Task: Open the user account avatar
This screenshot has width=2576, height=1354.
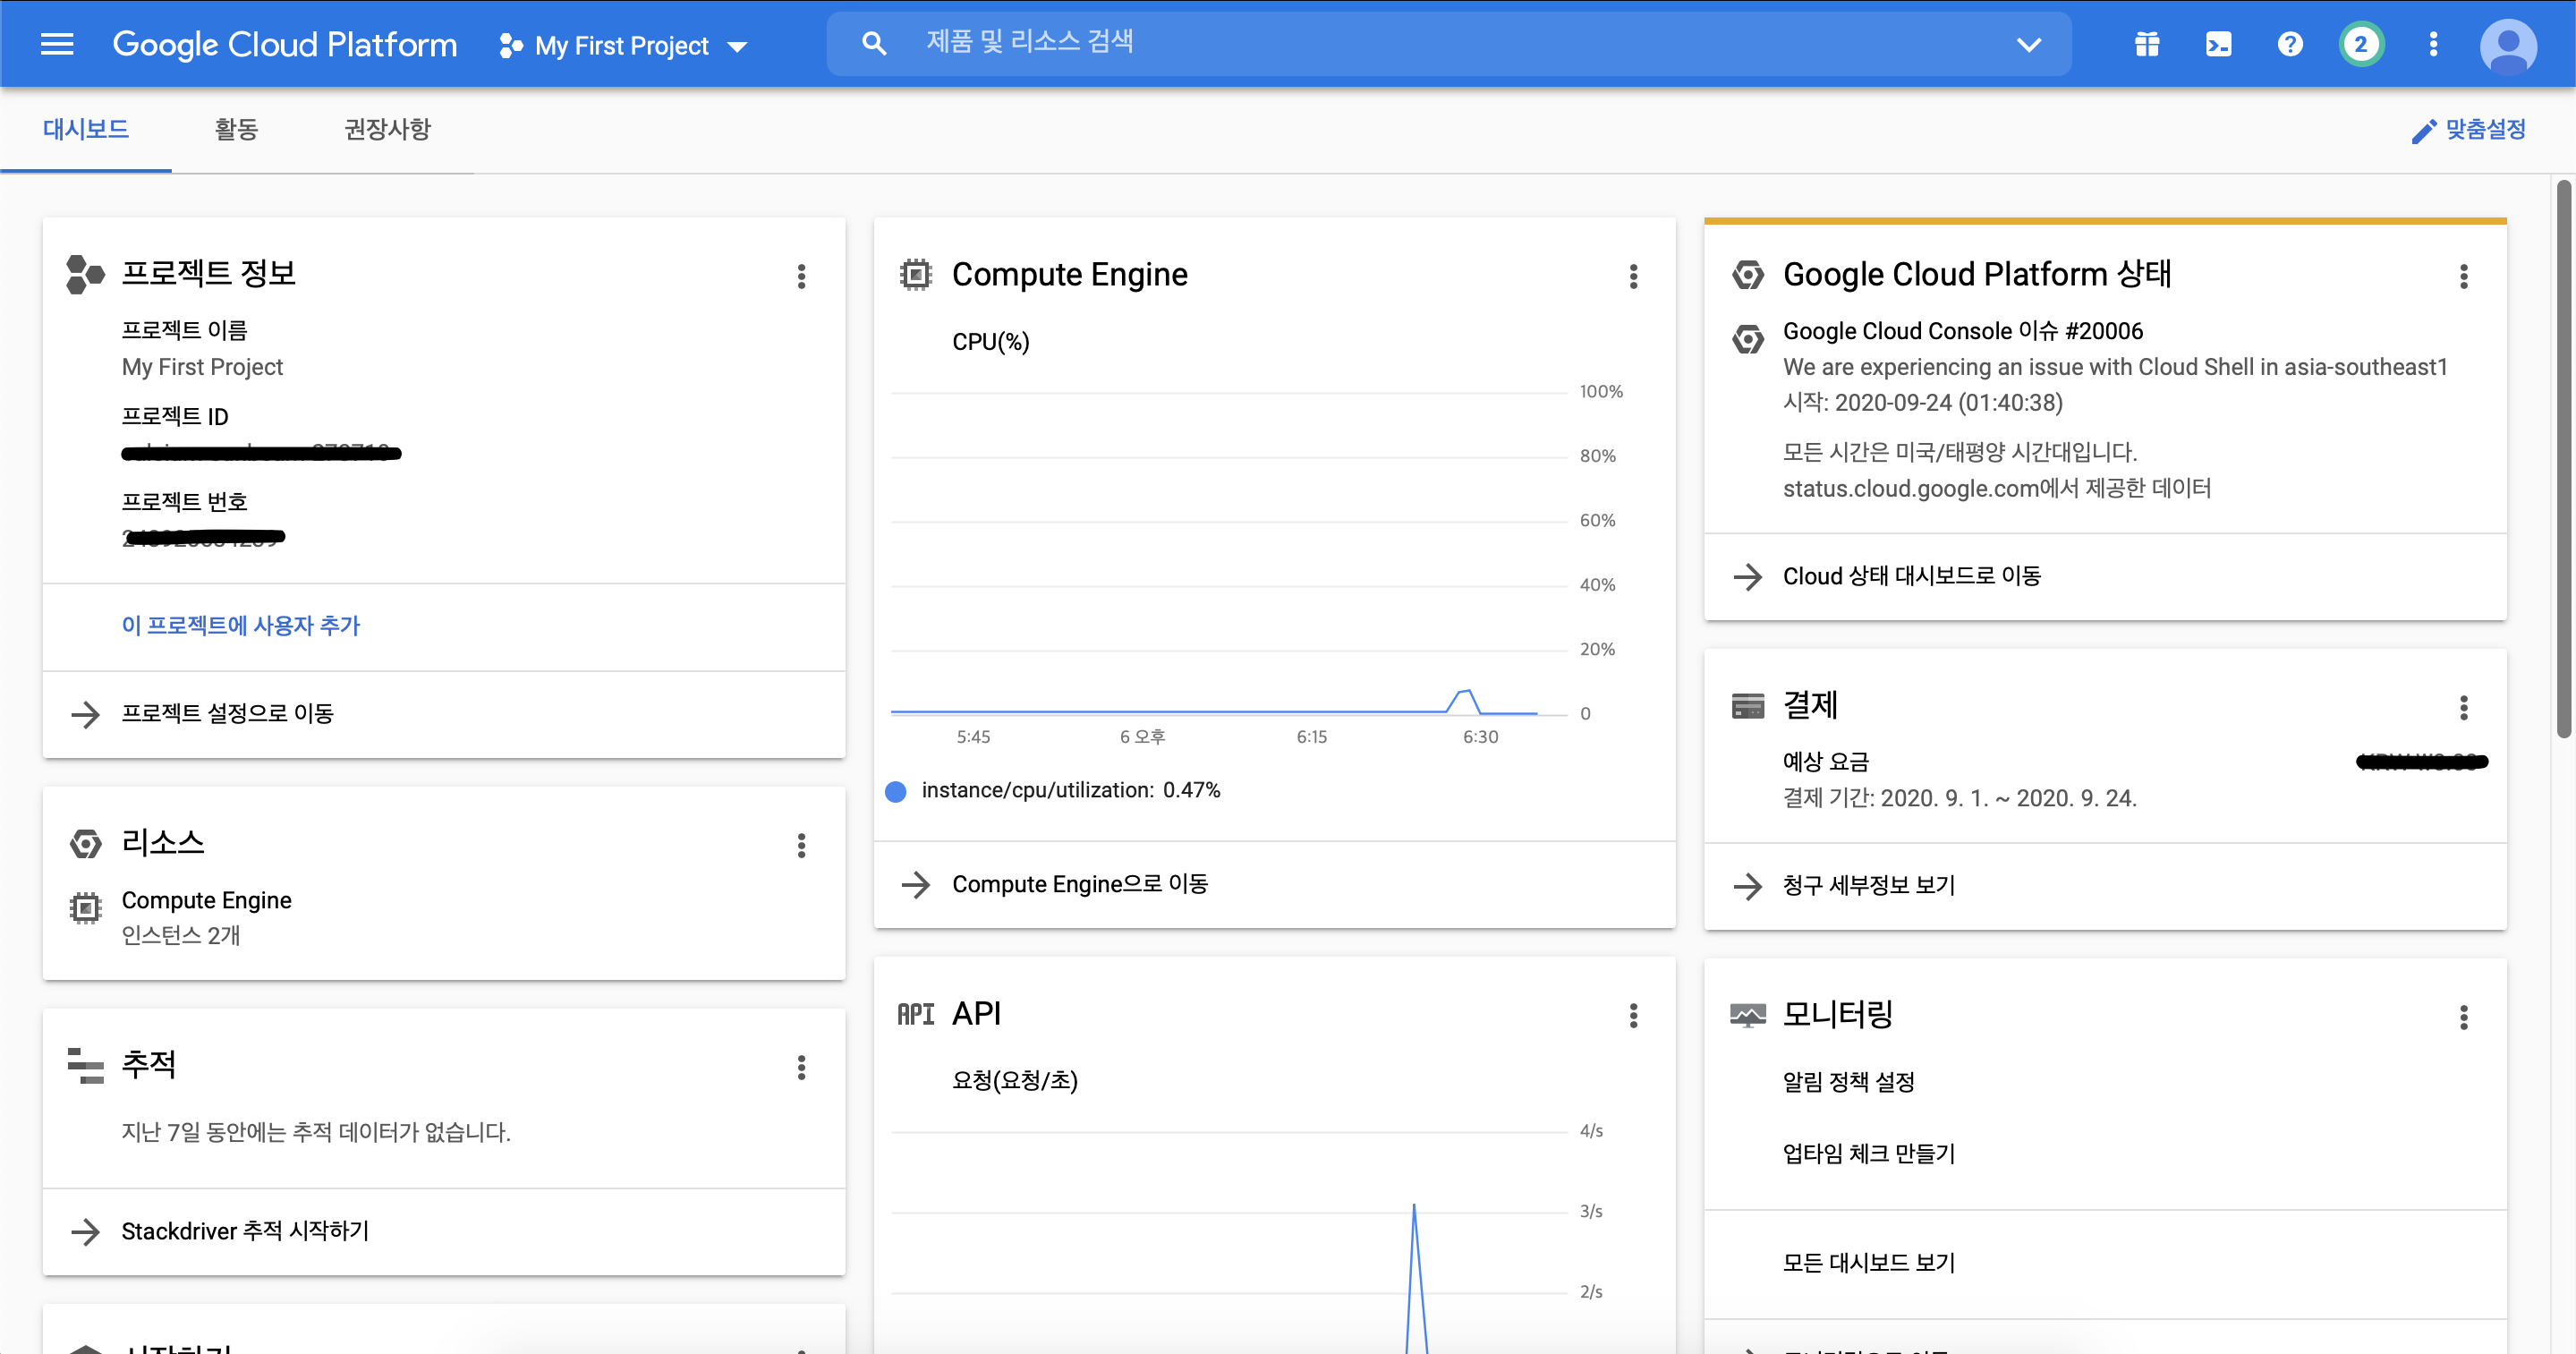Action: point(2508,46)
